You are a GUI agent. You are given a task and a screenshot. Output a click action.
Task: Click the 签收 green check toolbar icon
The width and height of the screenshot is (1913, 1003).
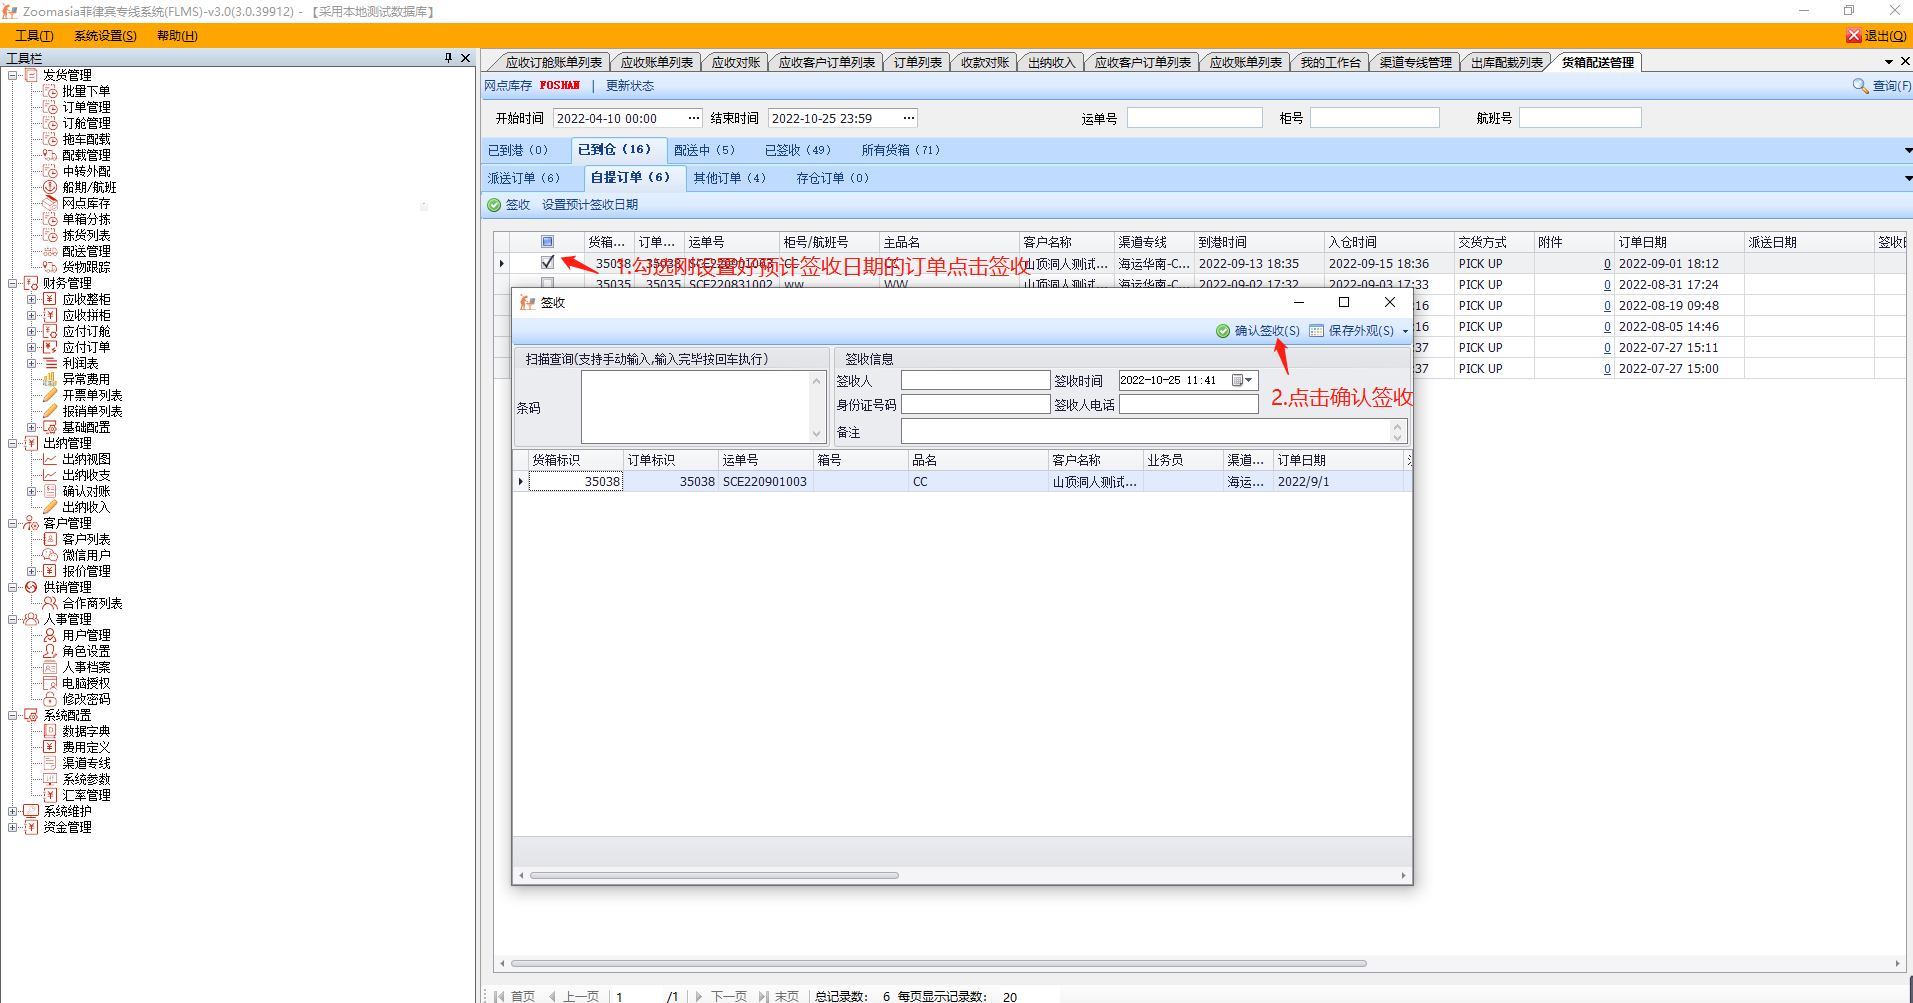494,205
